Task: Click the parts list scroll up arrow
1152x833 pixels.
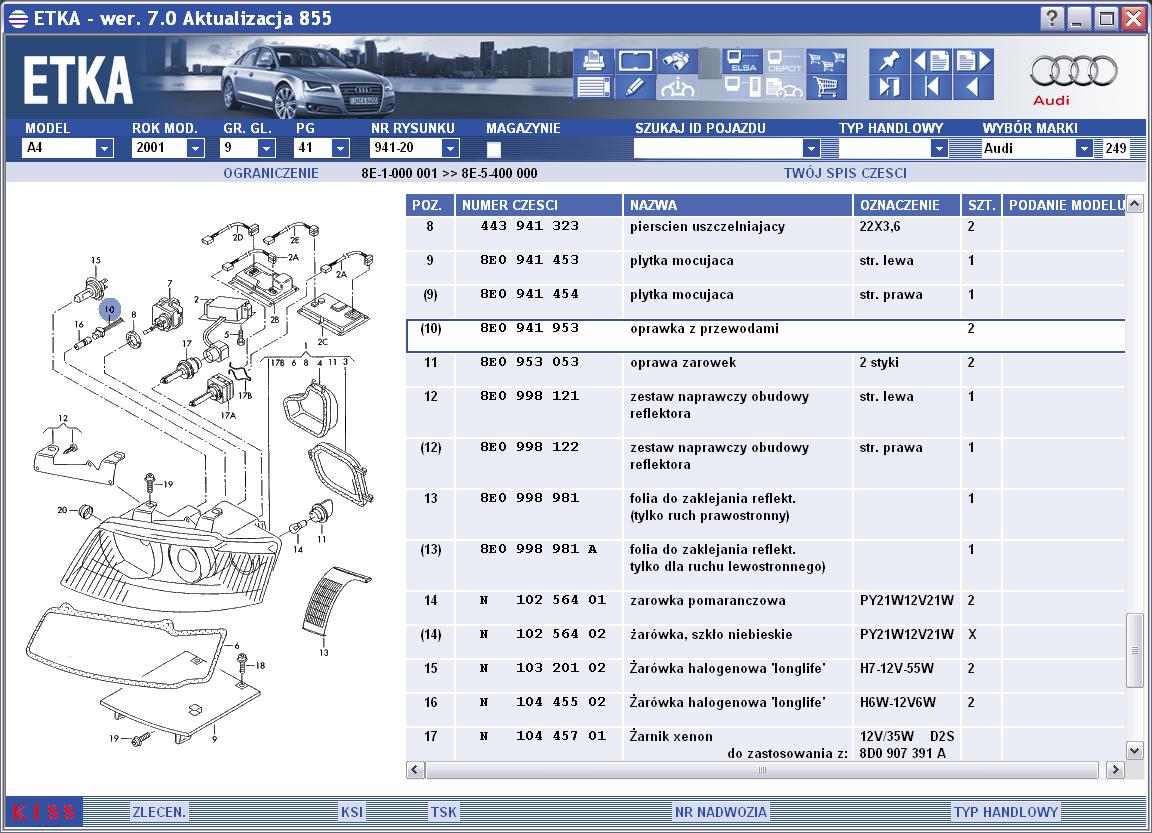Action: 1134,203
